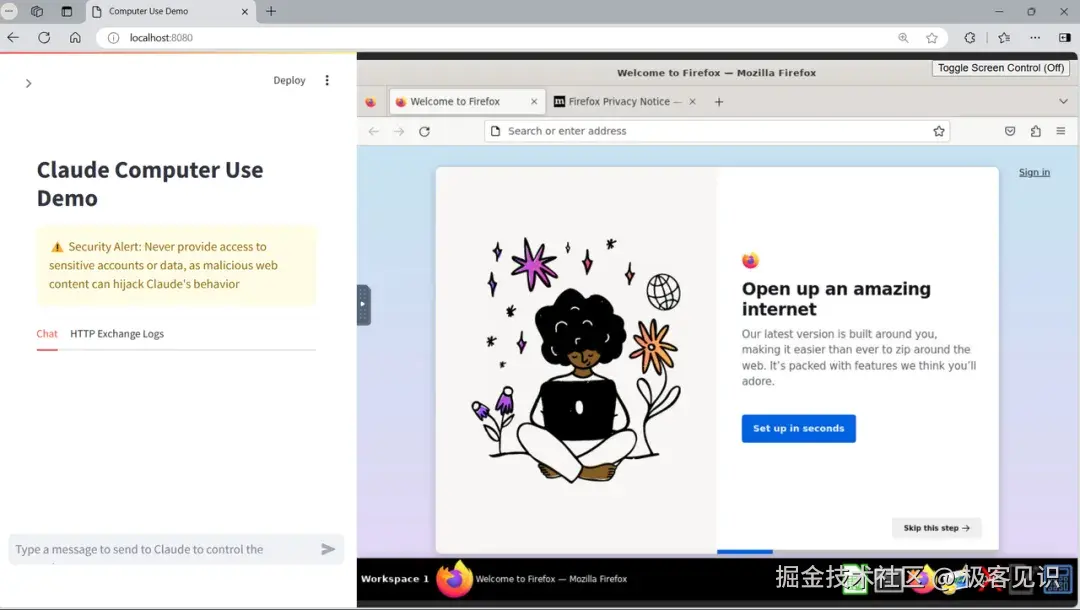Refresh the localhost:8080 page in Edge

point(44,38)
